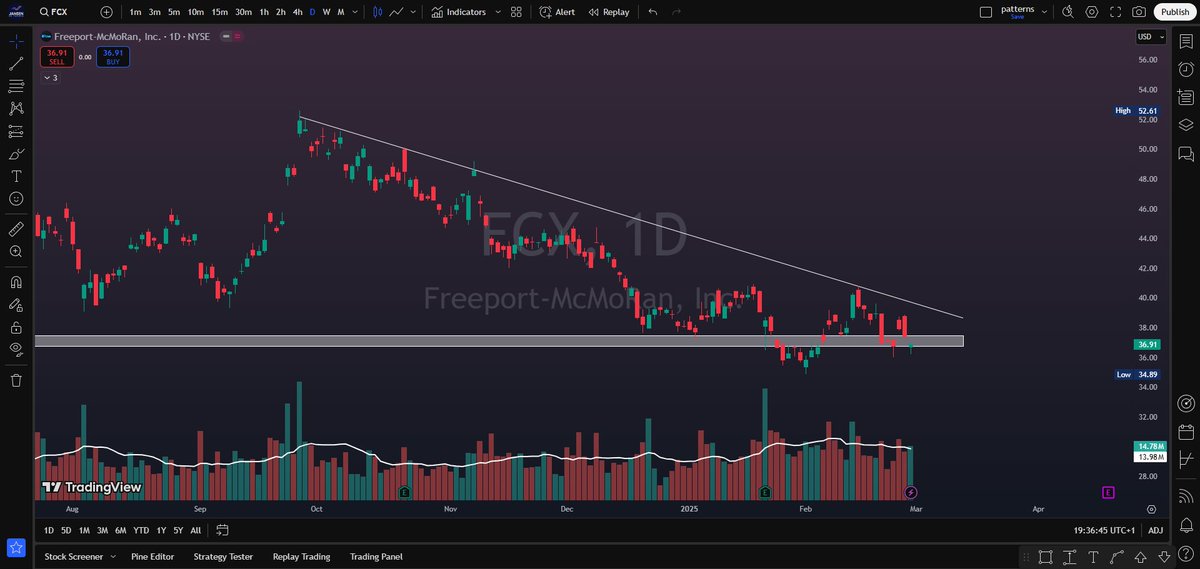Set date range to 3M
The height and width of the screenshot is (569, 1200).
(102, 530)
